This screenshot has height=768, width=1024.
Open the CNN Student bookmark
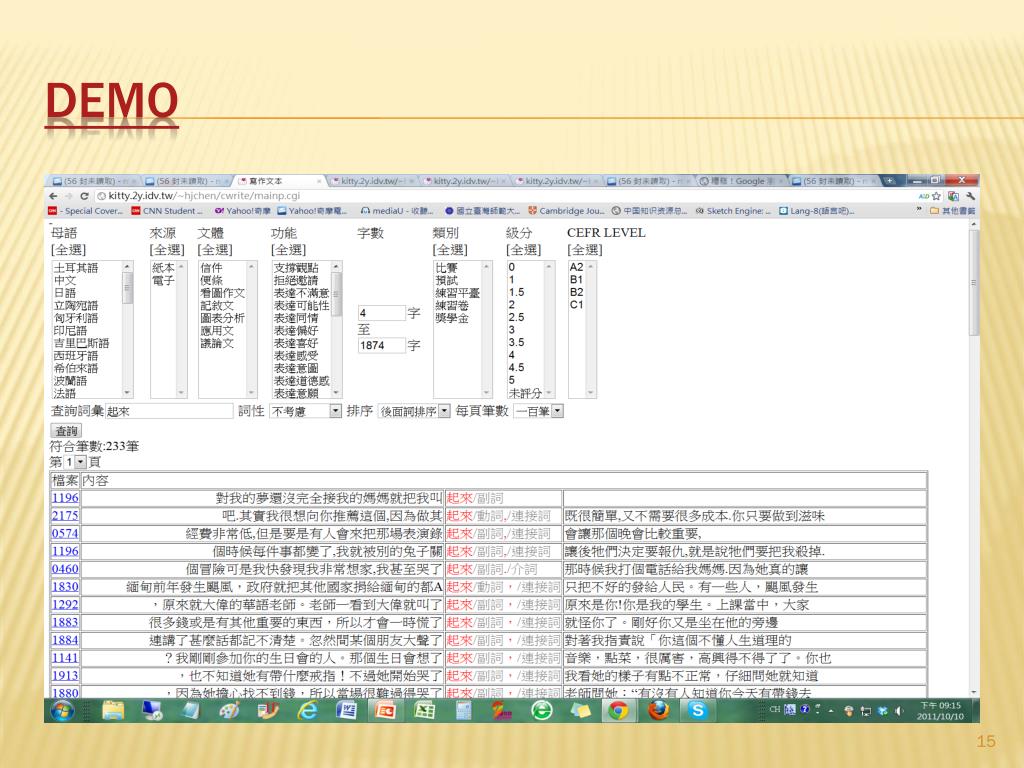coord(167,211)
